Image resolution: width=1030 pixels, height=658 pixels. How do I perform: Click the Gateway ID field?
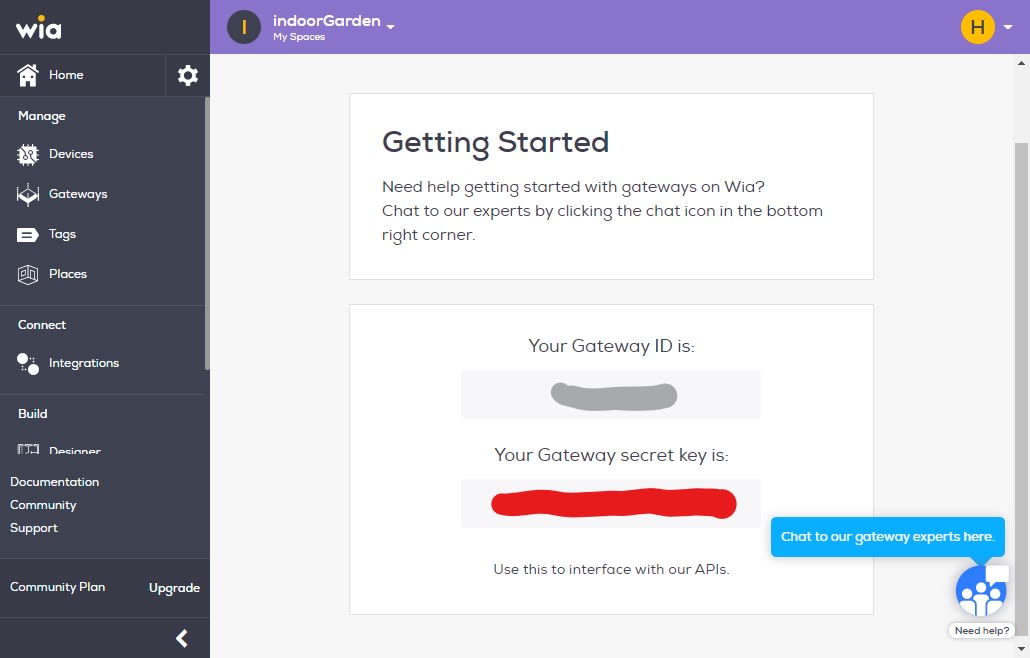pyautogui.click(x=611, y=395)
